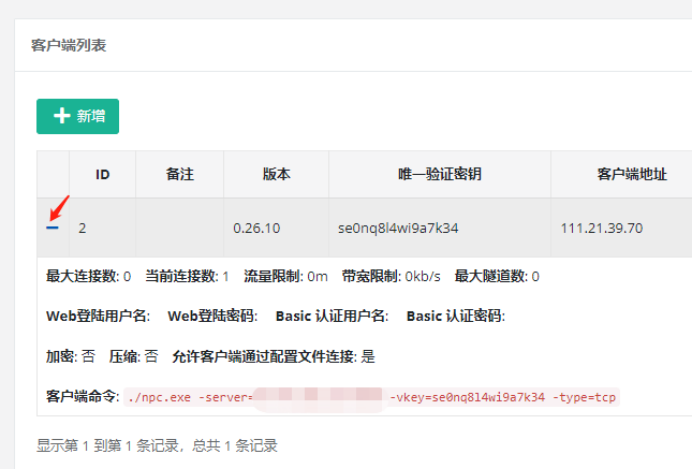Viewport: 692px width, 469px height.
Task: Click client address 111.21.39.70
Action: [x=602, y=228]
